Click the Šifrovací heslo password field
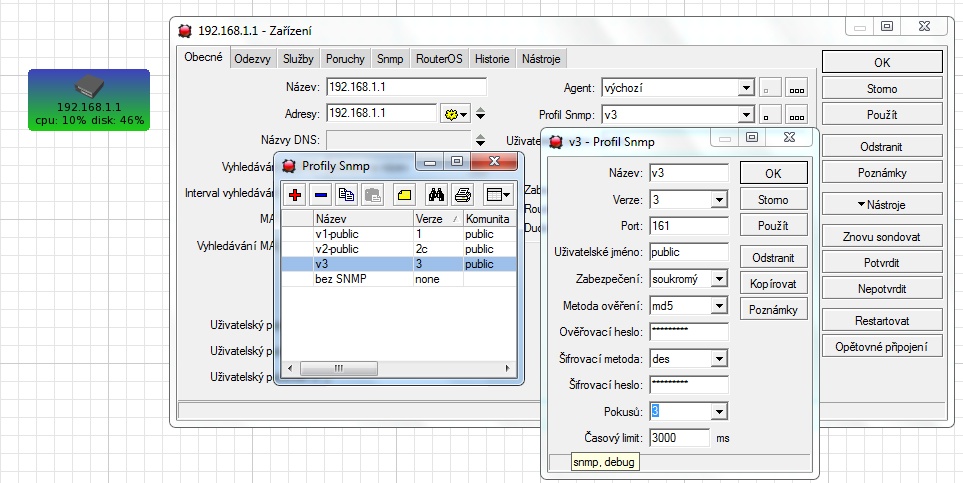This screenshot has width=963, height=483. (x=688, y=385)
